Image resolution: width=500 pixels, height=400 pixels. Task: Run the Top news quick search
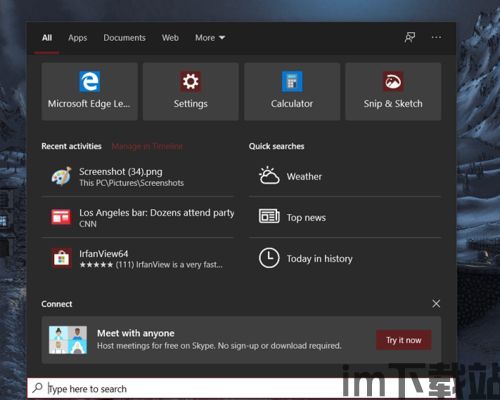[345, 217]
